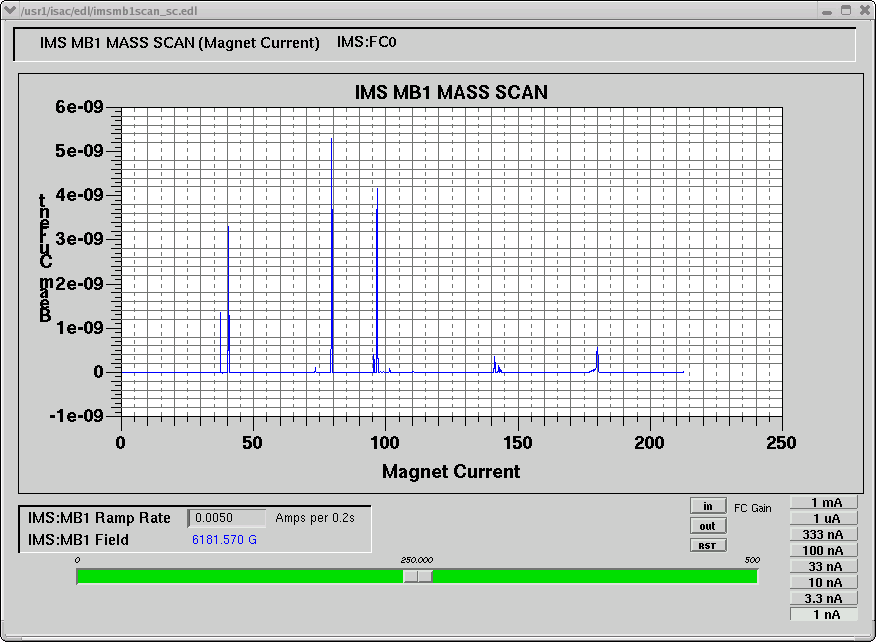Select the 1 uA FC gain range

pos(826,518)
